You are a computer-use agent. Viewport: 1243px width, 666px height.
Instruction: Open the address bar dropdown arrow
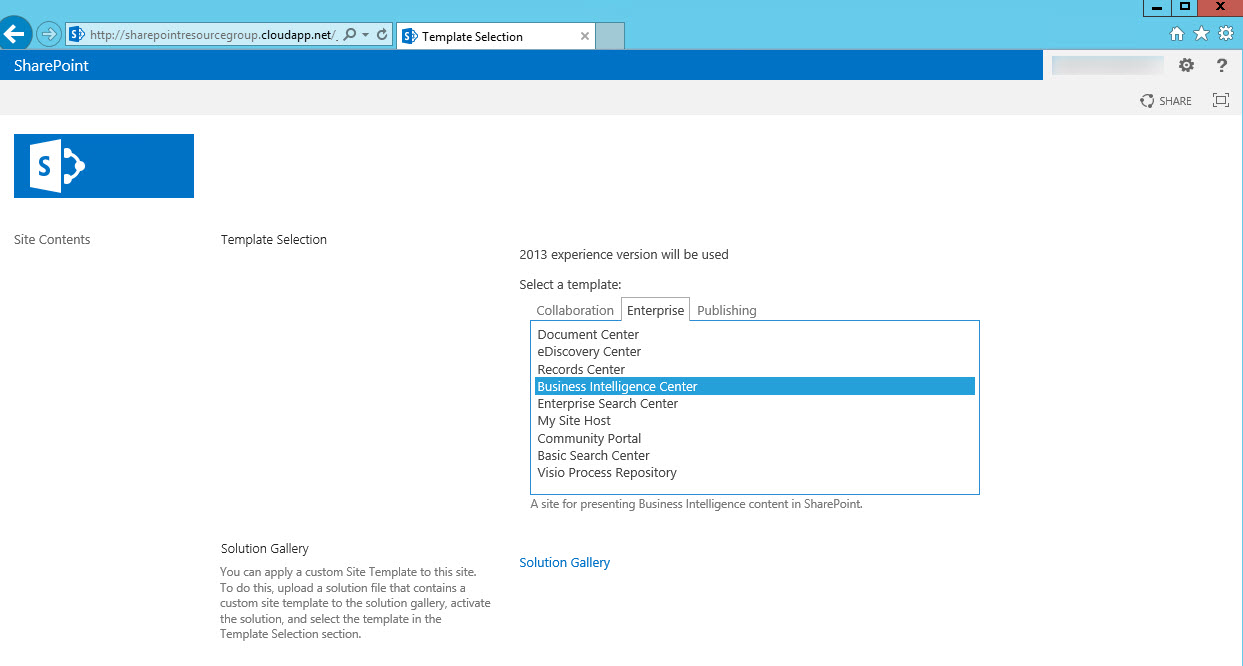[x=365, y=34]
